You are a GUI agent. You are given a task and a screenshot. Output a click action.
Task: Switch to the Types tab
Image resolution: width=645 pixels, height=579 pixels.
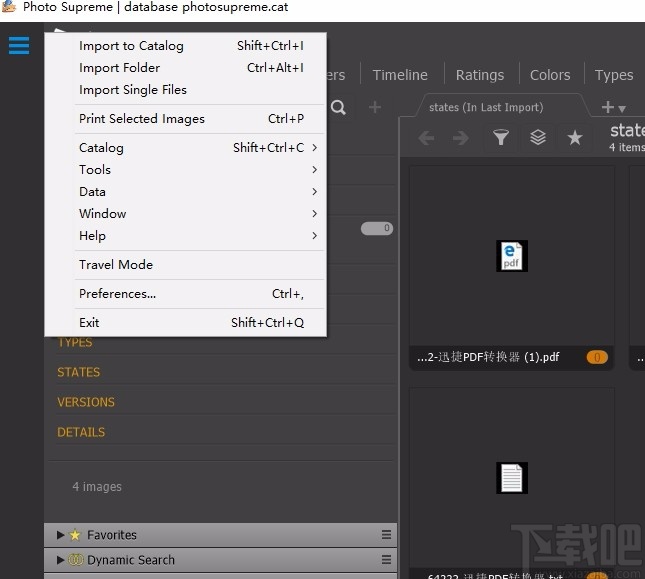point(614,75)
